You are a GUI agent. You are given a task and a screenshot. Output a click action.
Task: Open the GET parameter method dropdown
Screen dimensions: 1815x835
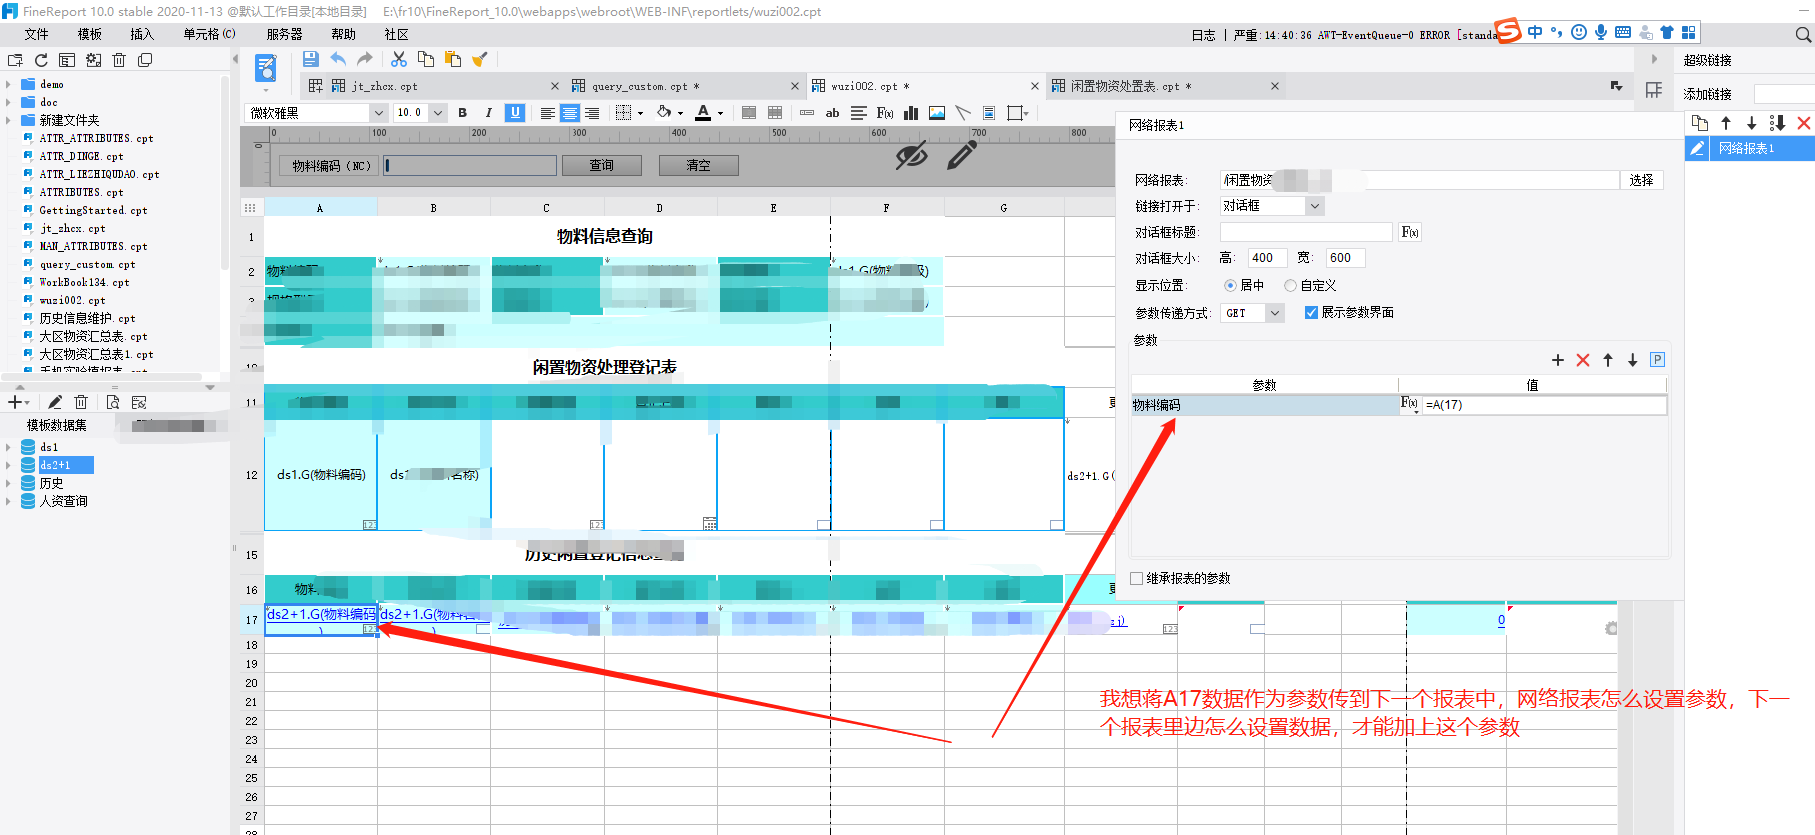pos(1275,313)
